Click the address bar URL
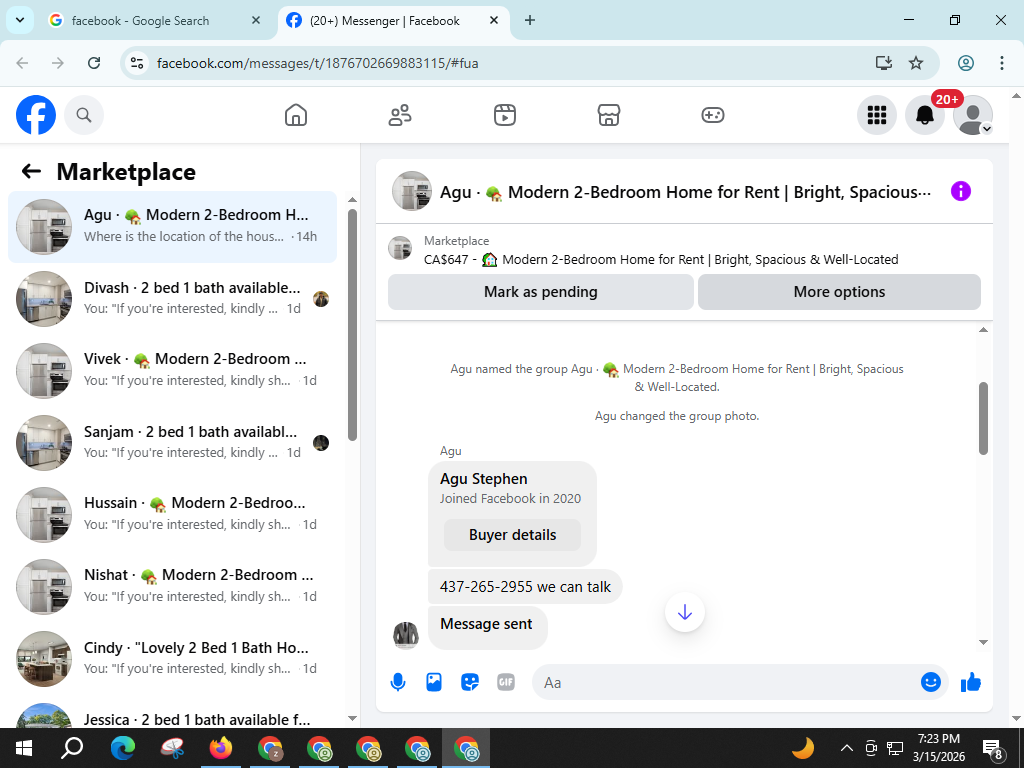 [x=317, y=63]
